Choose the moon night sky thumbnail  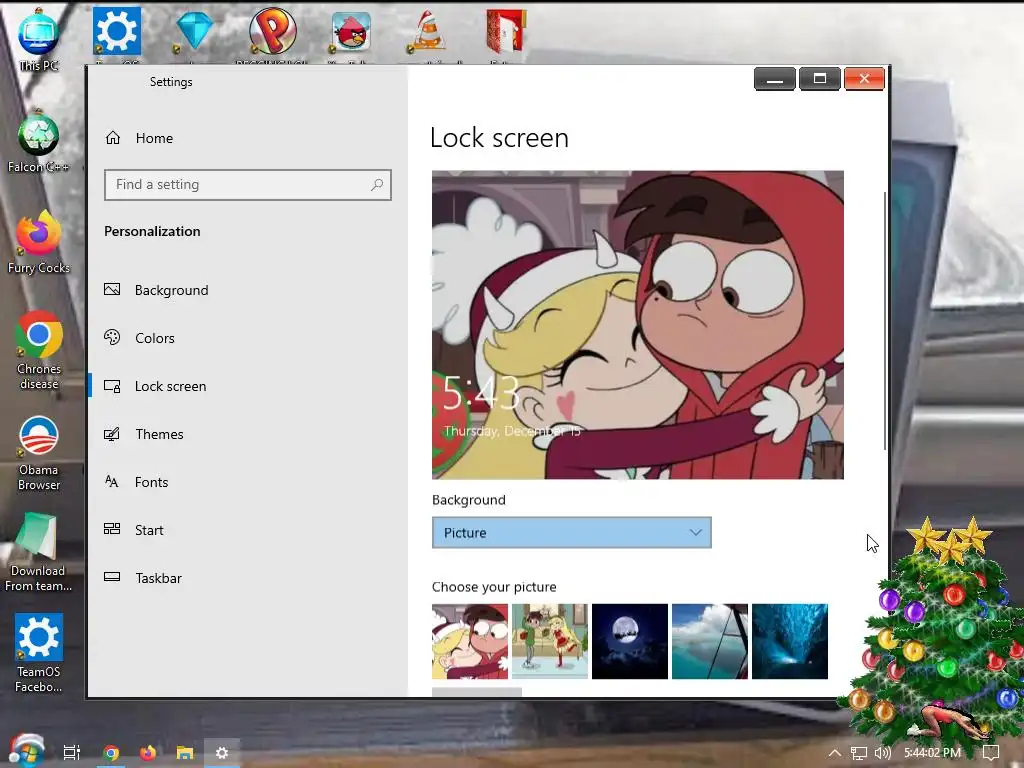click(630, 641)
